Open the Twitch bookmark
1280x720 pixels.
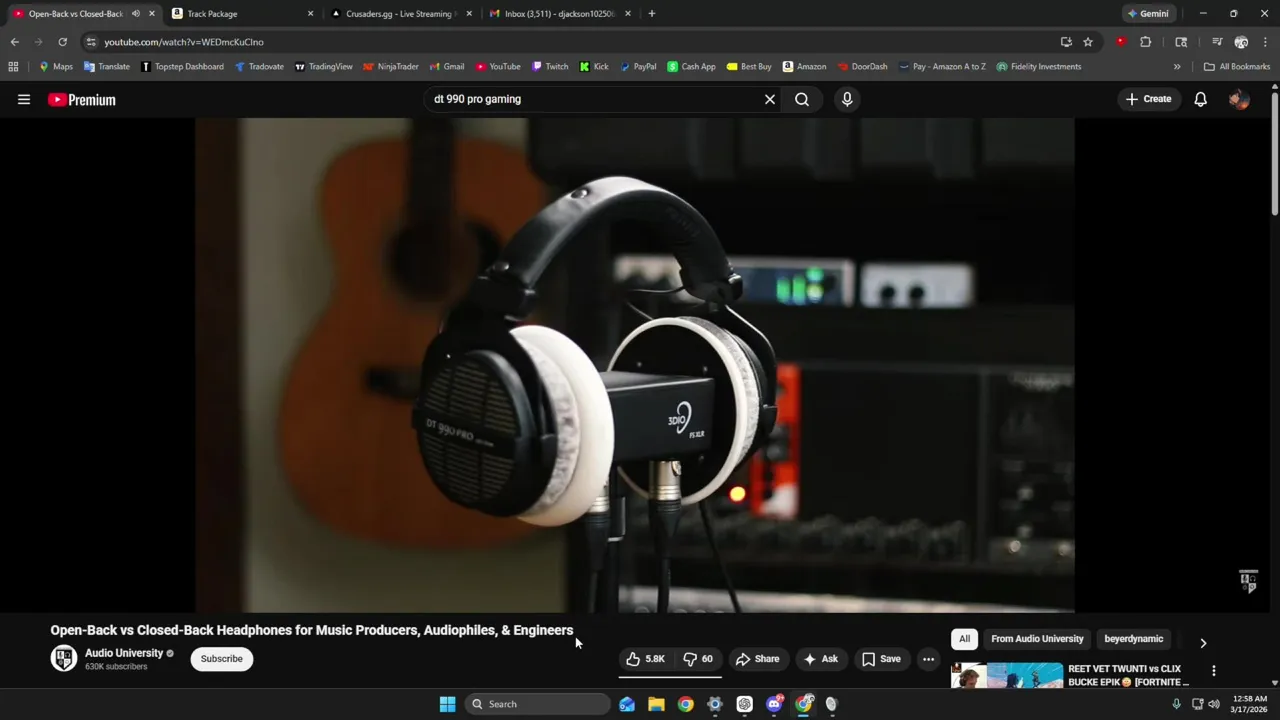(550, 67)
